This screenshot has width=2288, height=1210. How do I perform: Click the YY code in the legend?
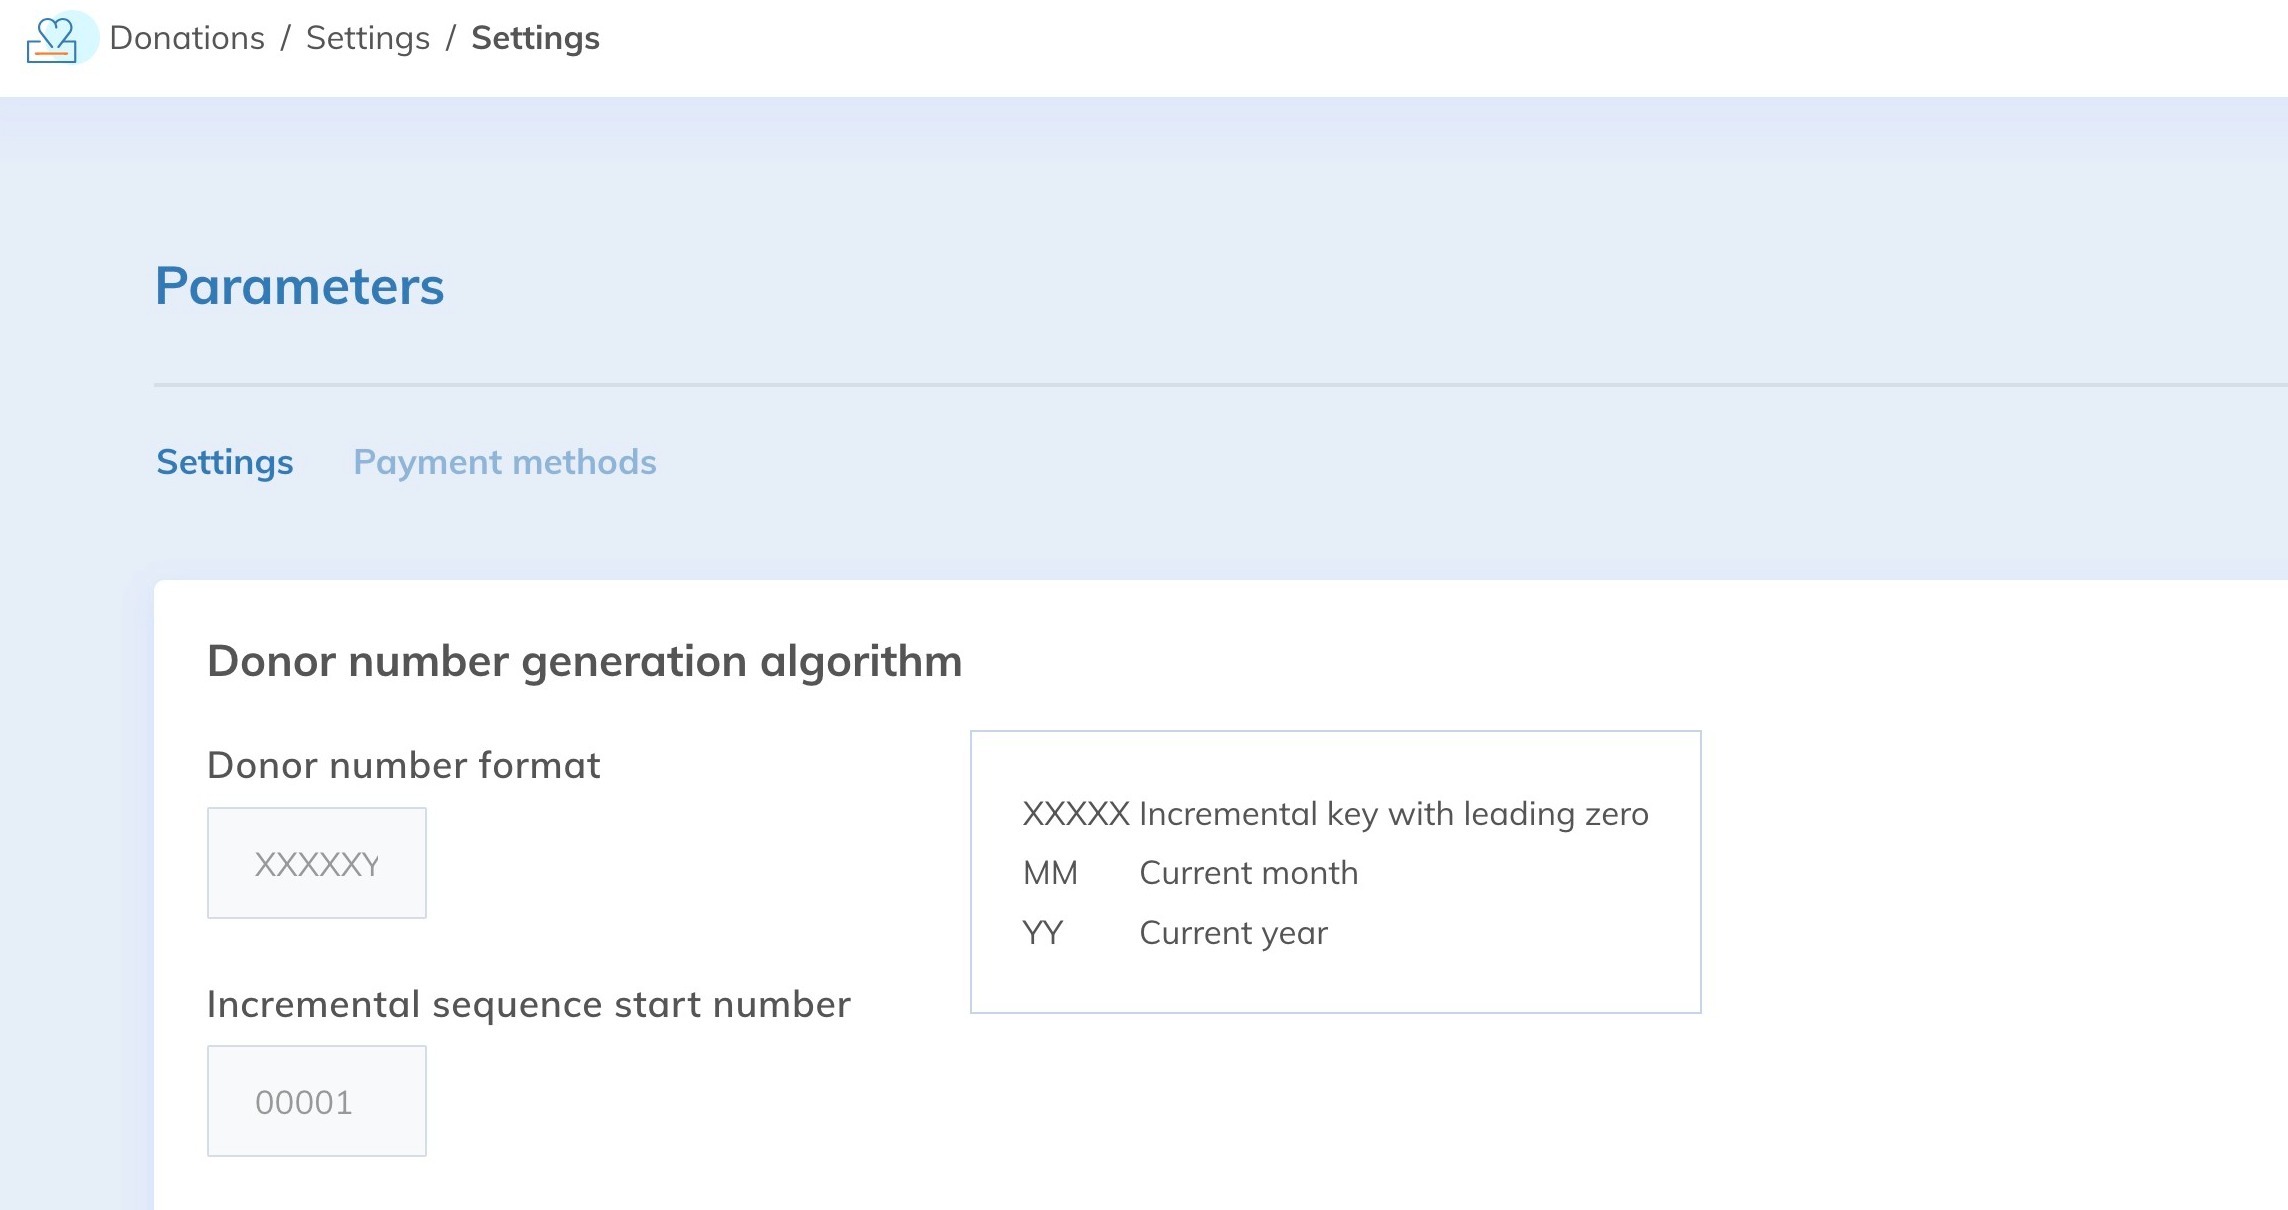(1042, 933)
